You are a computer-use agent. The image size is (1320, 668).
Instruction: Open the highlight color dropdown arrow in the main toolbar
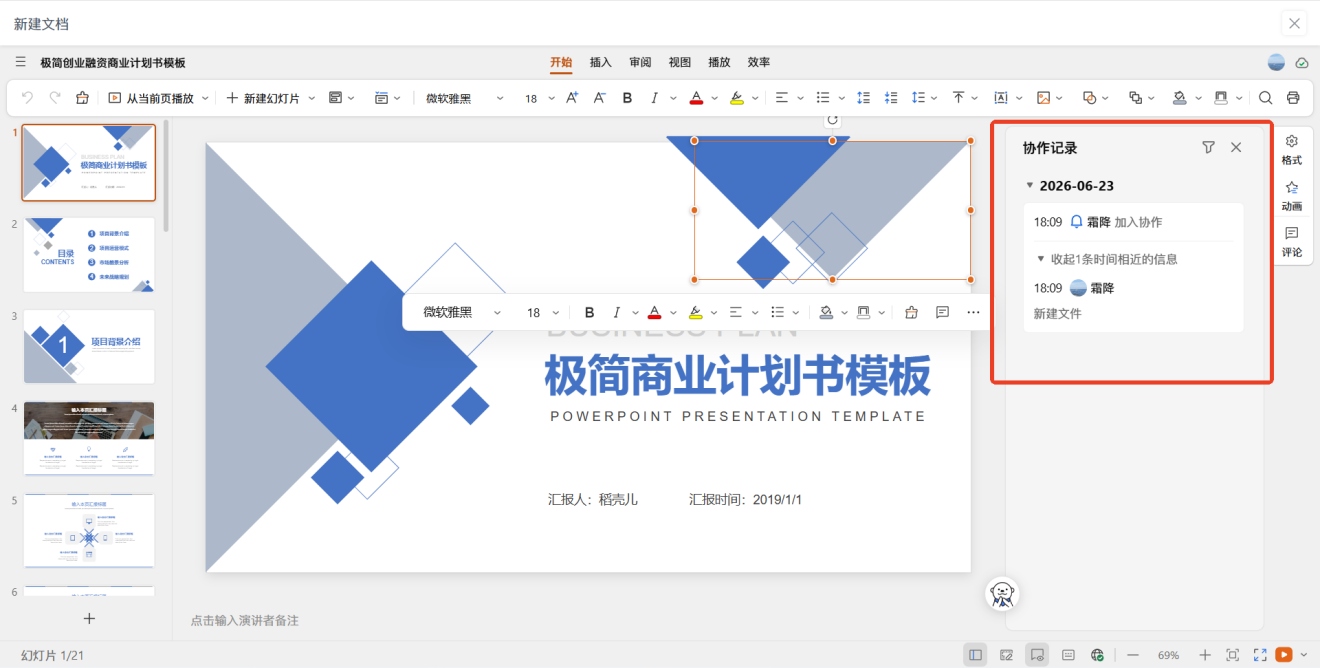point(755,98)
